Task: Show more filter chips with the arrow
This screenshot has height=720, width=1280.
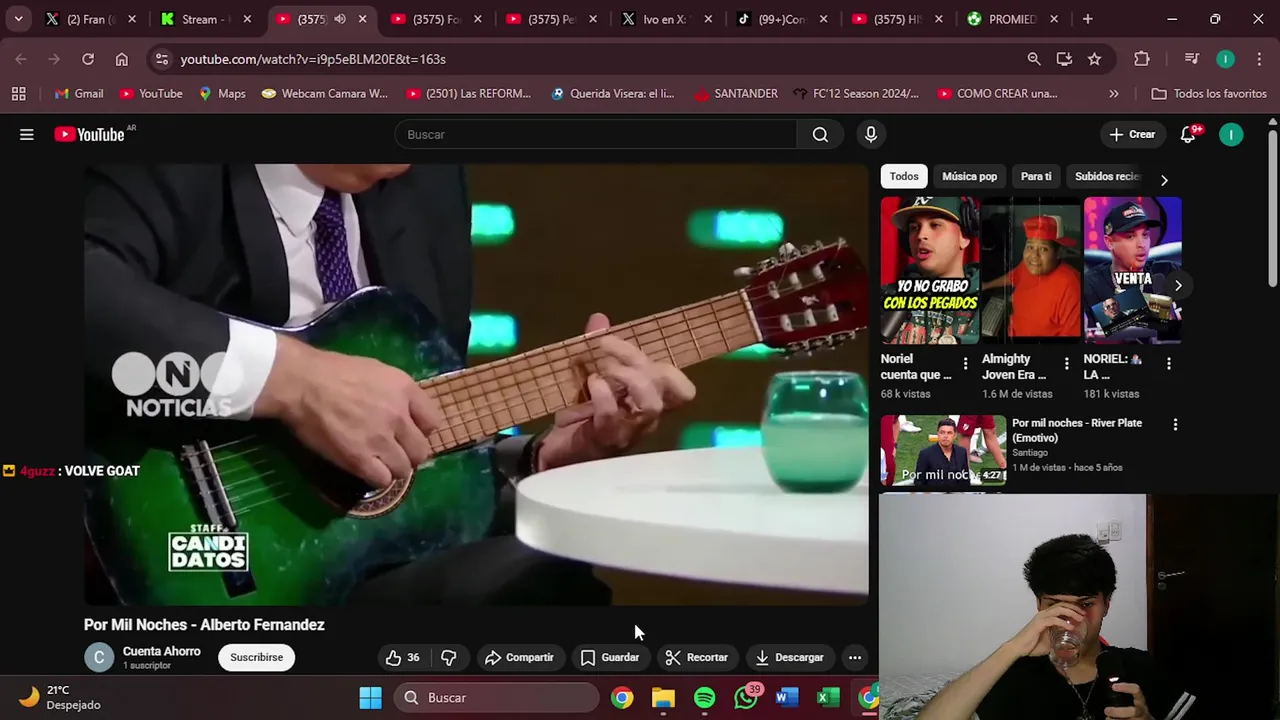Action: pos(1163,180)
